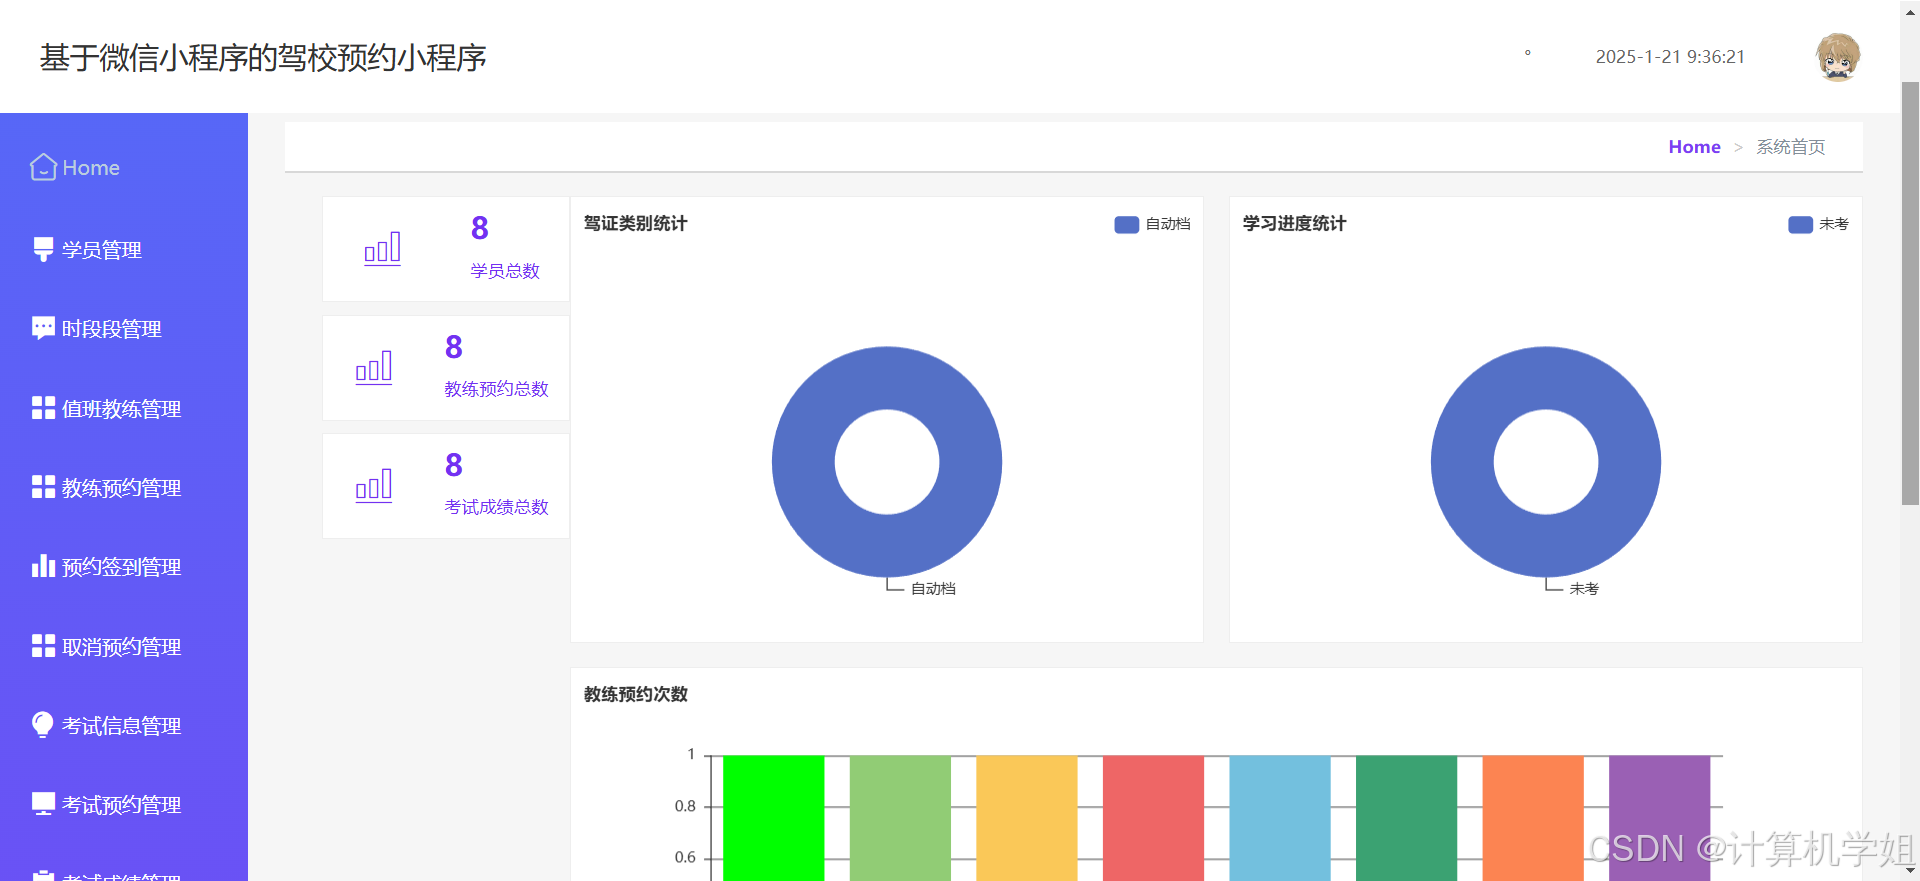1920x881 pixels.
Task: Open 考试信息管理 menu
Action: (124, 725)
